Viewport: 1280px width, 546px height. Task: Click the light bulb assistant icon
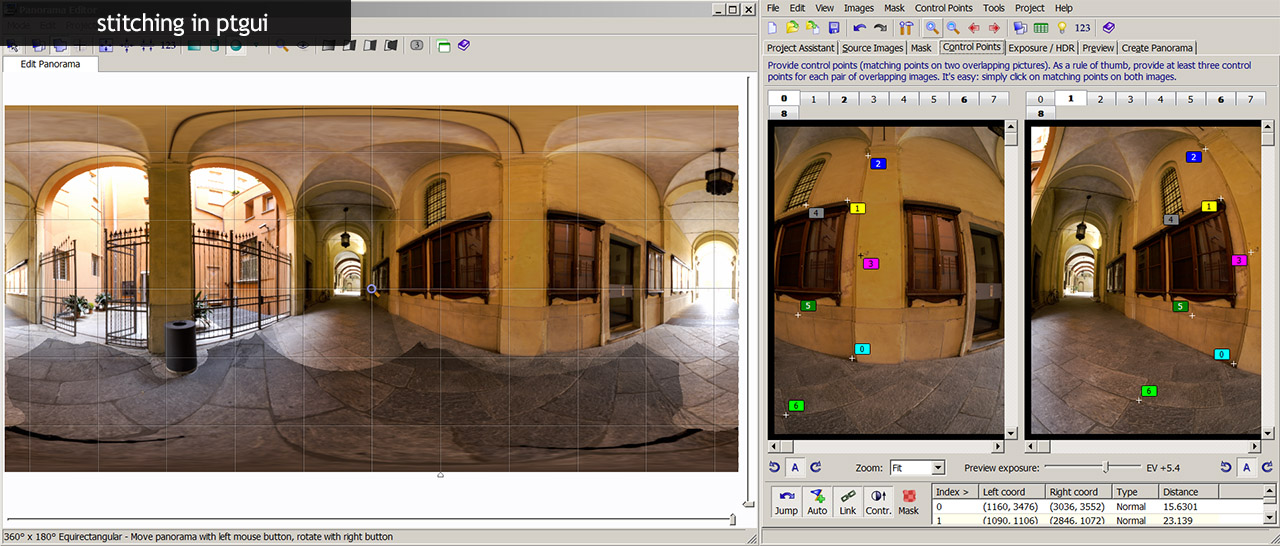point(1062,28)
